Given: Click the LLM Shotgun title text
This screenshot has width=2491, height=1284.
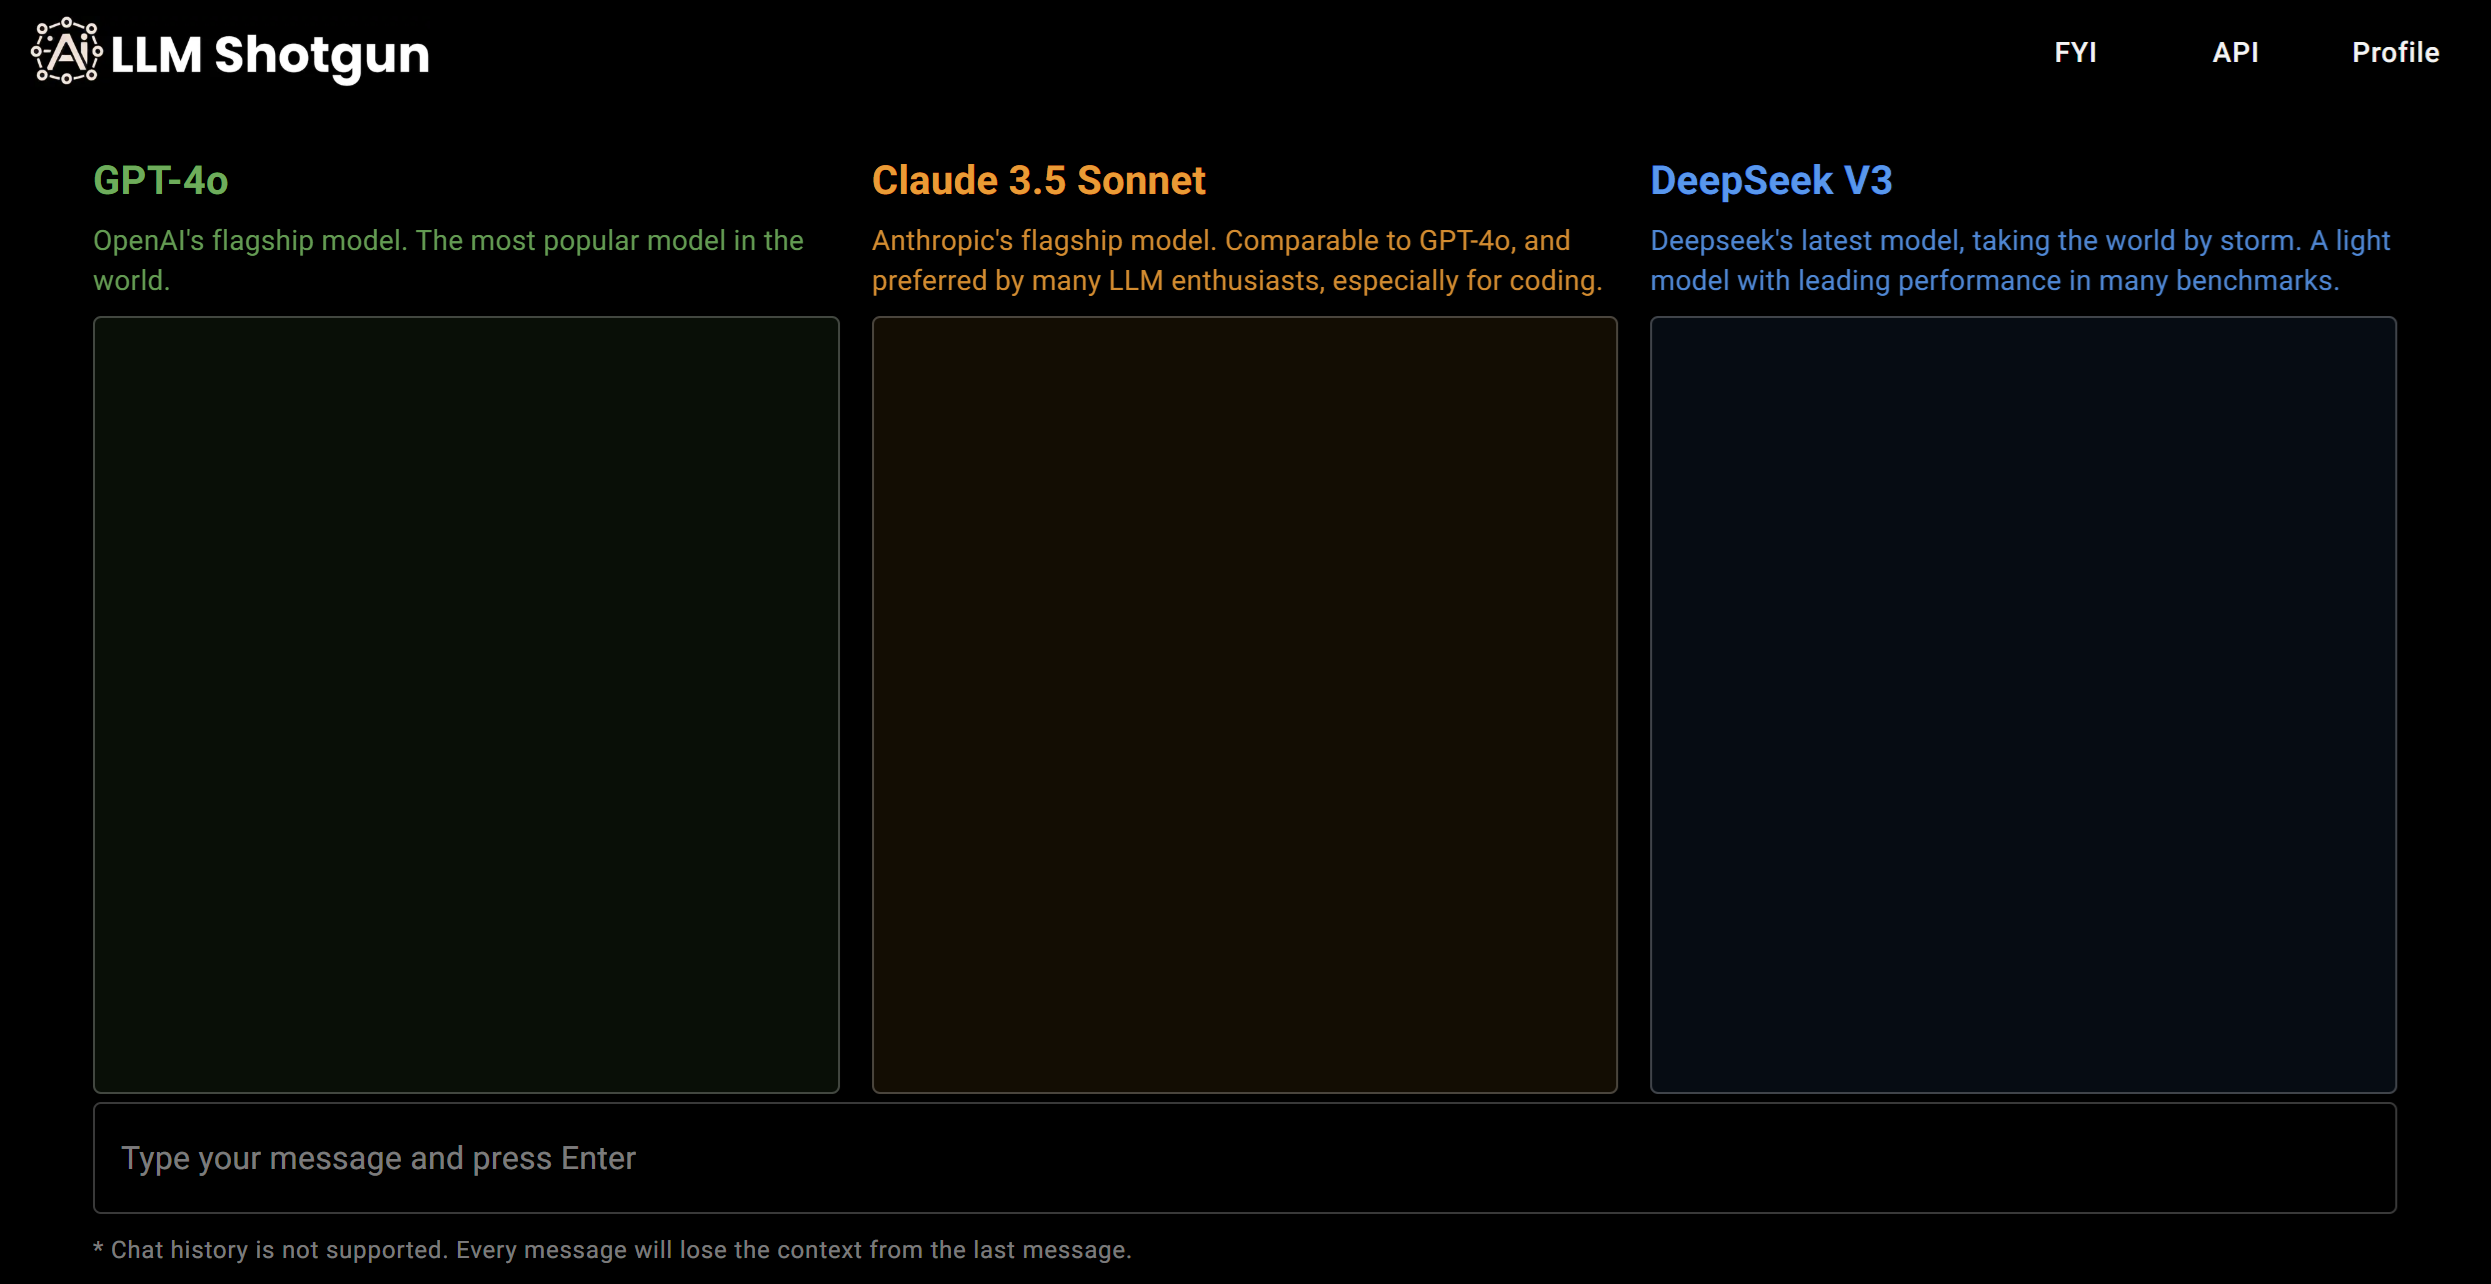Looking at the screenshot, I should [x=270, y=54].
